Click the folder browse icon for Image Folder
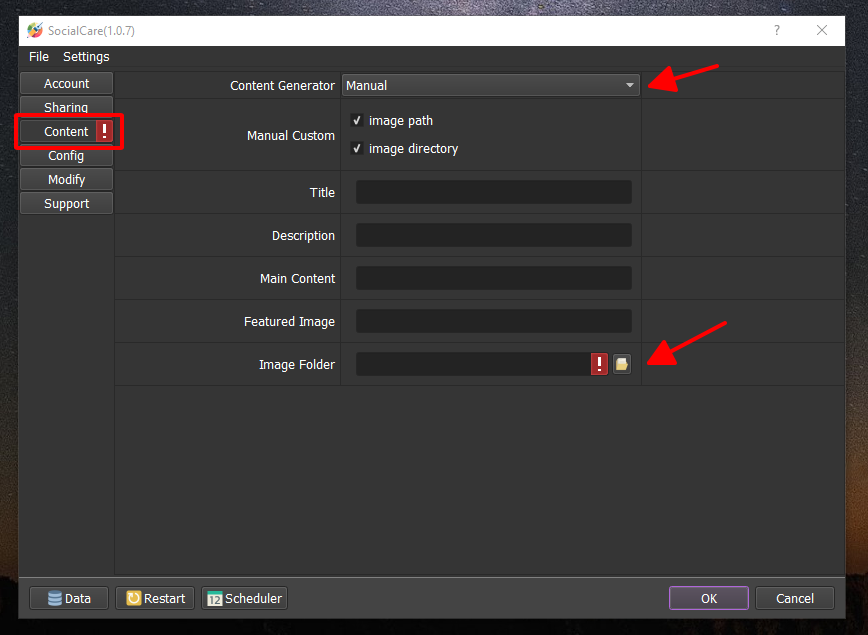 pos(622,364)
